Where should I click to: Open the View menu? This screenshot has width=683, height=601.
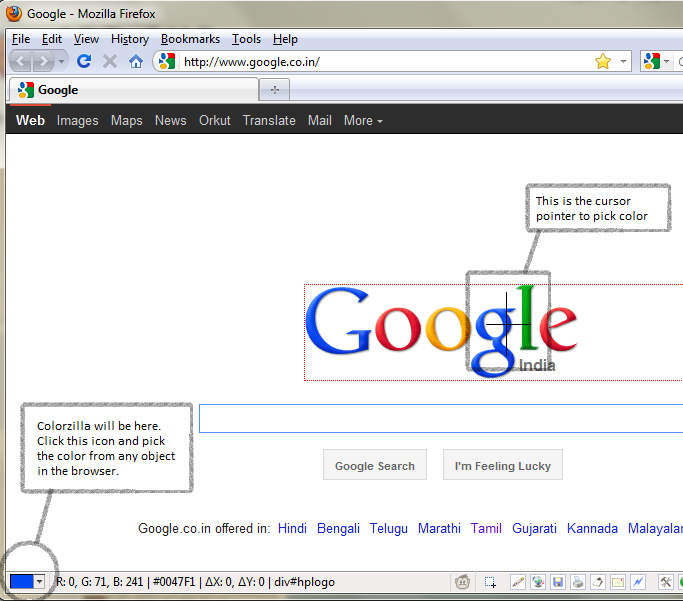(x=86, y=39)
